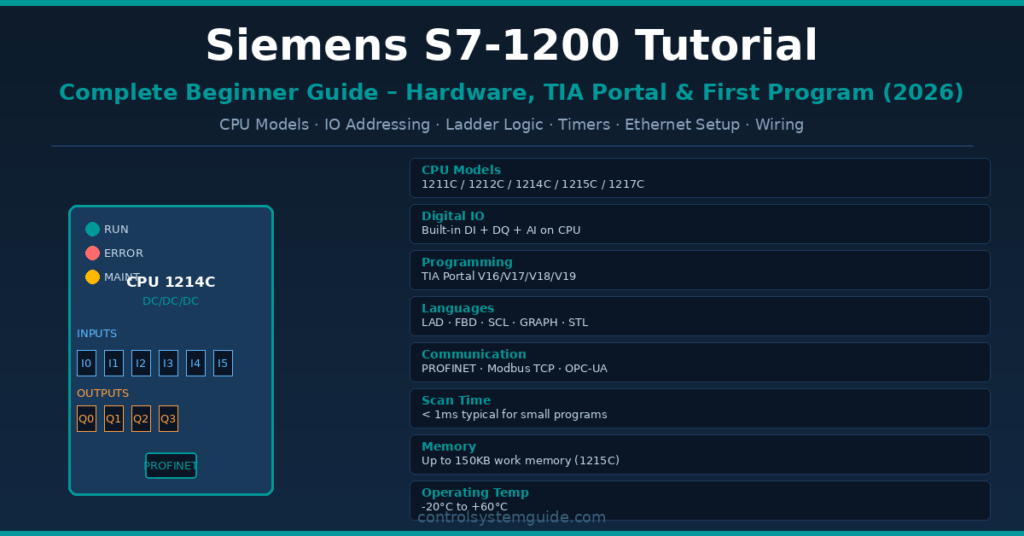
Task: Click the LAD · FBD · SCL text
Action: pos(504,323)
